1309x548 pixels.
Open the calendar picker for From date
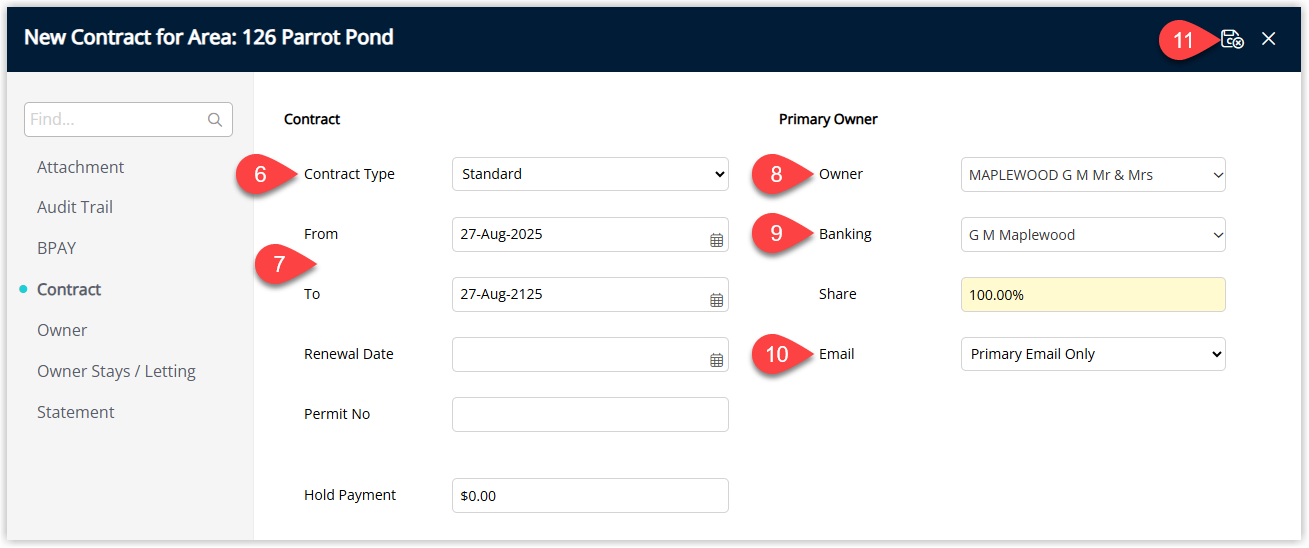click(716, 240)
